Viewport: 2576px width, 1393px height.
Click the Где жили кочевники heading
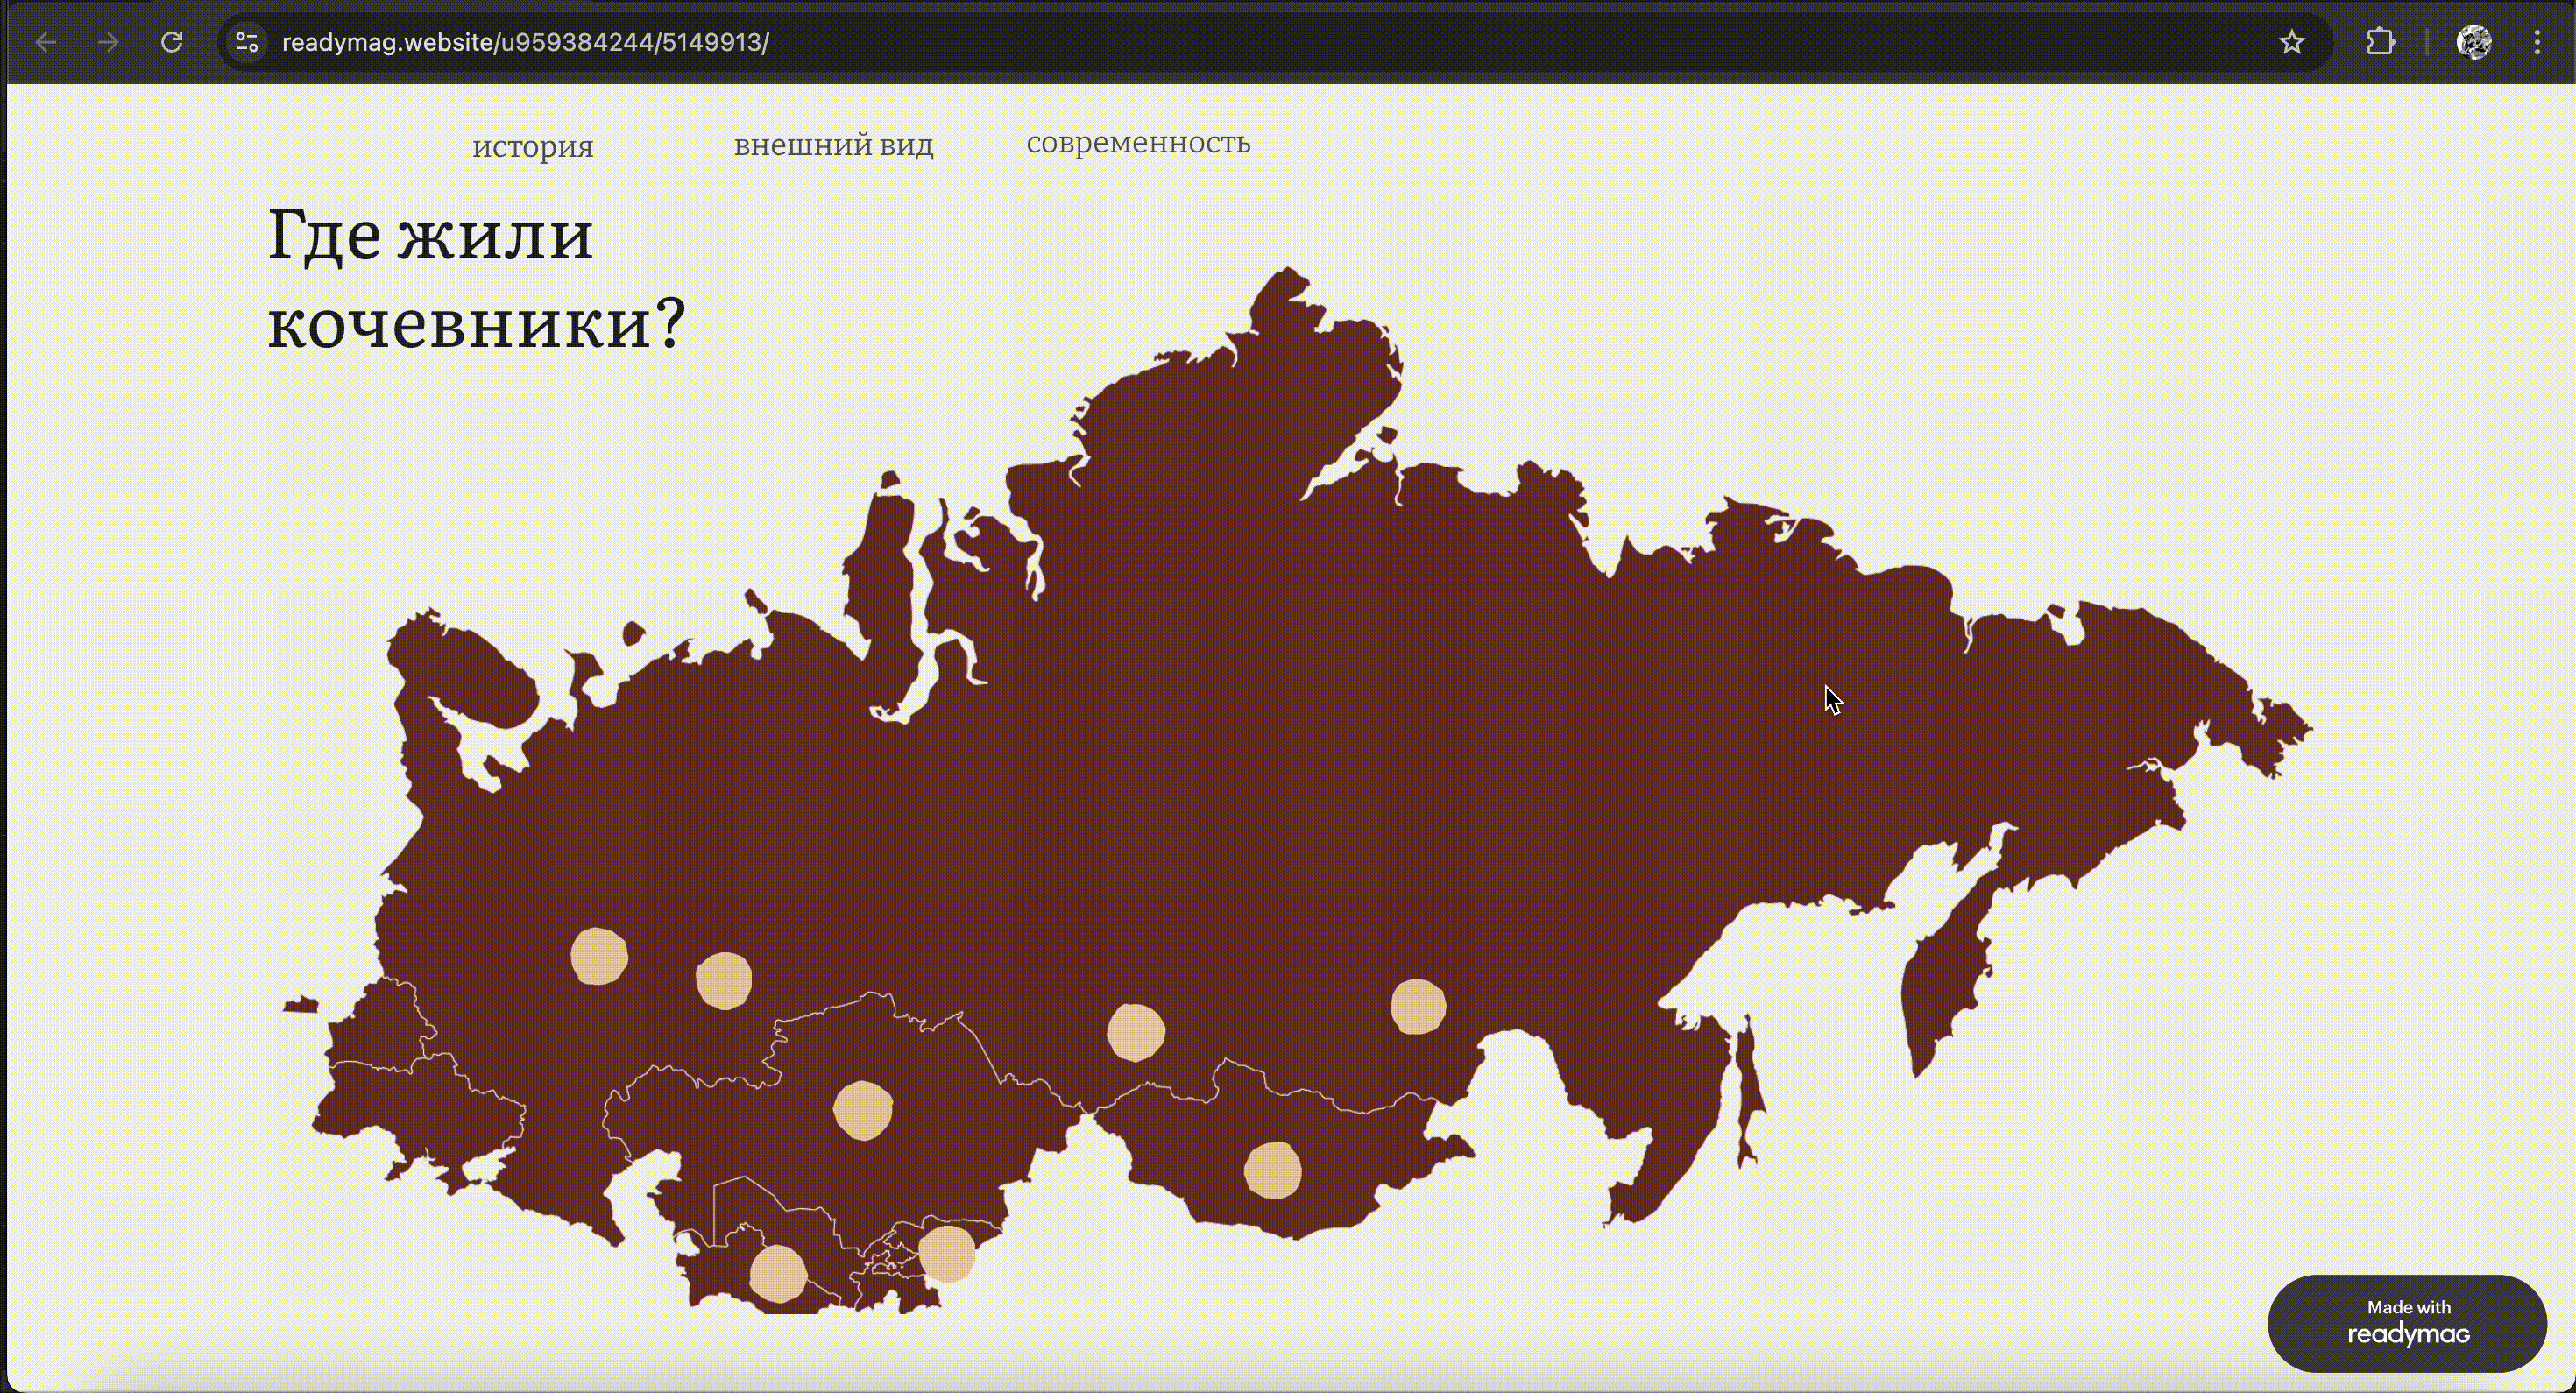(x=476, y=279)
